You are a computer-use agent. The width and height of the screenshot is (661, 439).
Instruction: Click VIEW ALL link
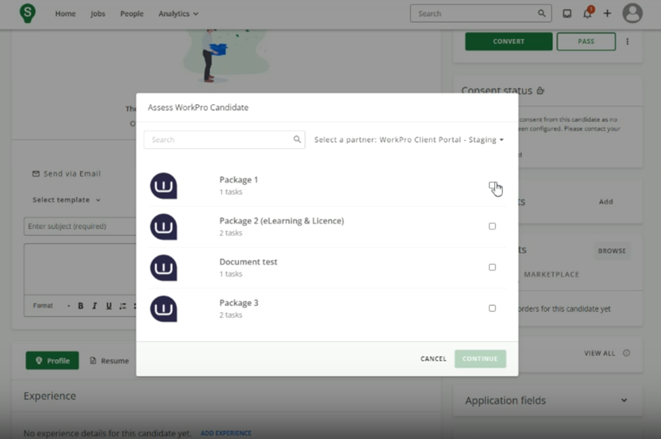(600, 353)
